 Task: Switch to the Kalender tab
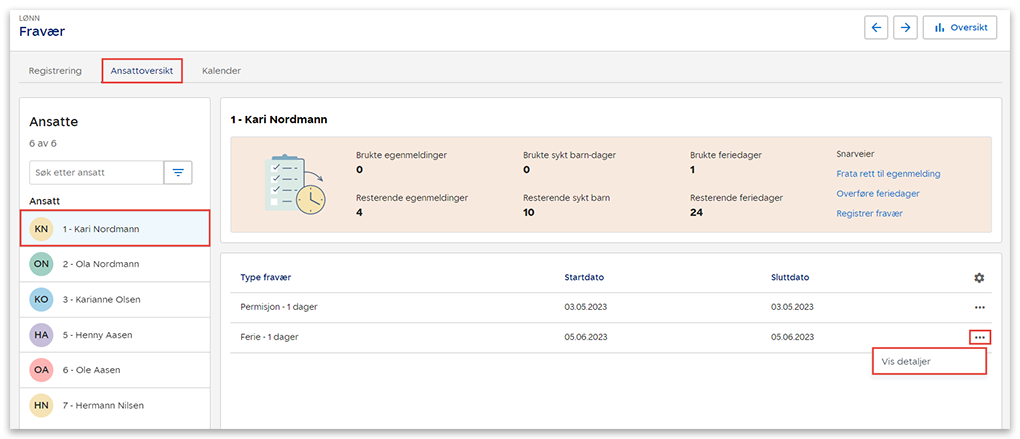coord(221,71)
